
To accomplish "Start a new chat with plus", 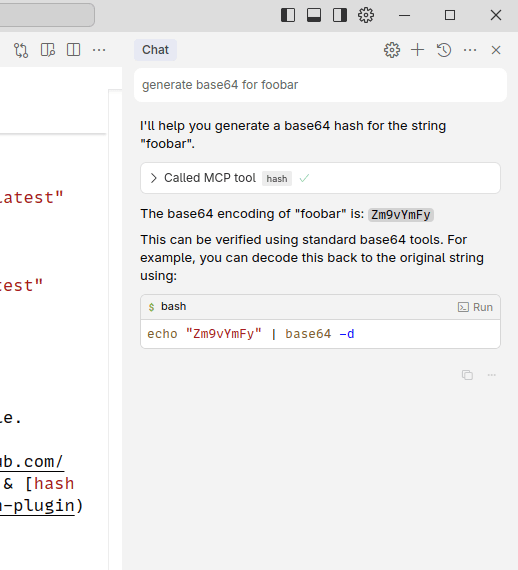I will coord(417,50).
